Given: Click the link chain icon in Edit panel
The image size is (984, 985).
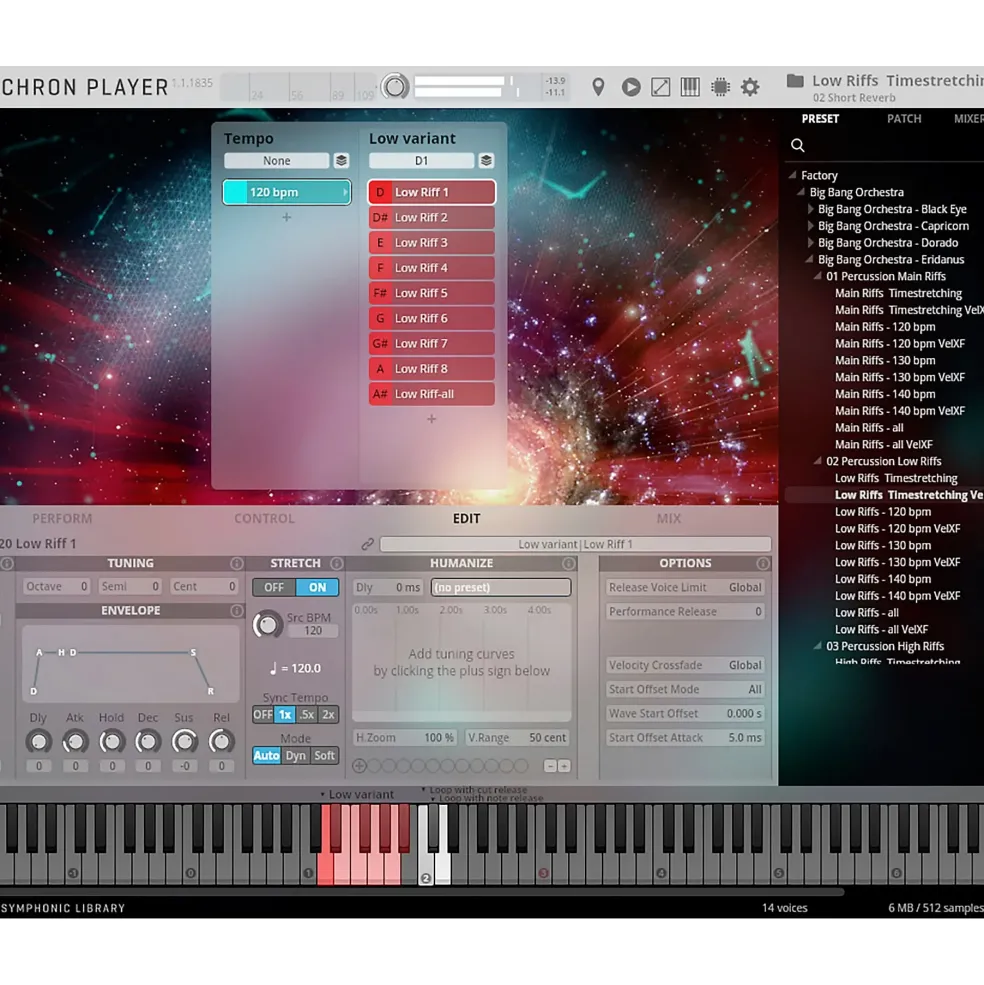Looking at the screenshot, I should point(368,544).
